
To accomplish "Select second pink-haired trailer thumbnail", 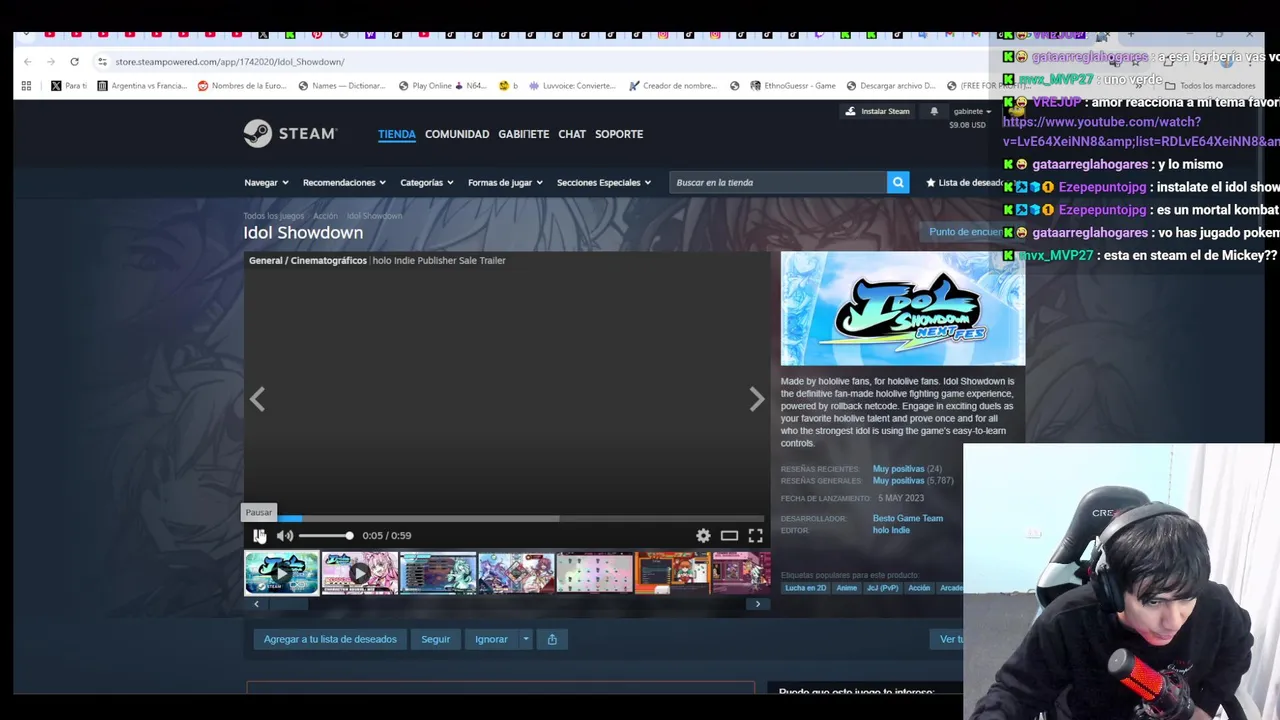I will click(x=360, y=574).
